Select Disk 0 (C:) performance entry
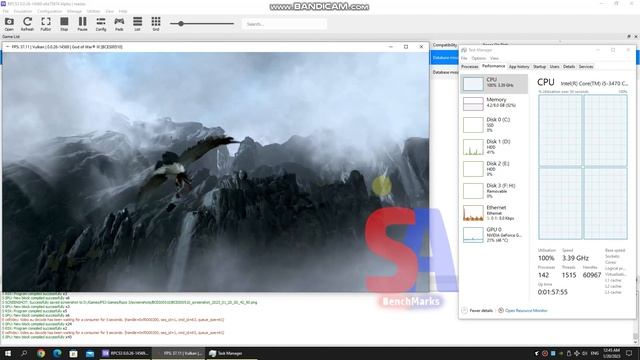 [x=494, y=124]
